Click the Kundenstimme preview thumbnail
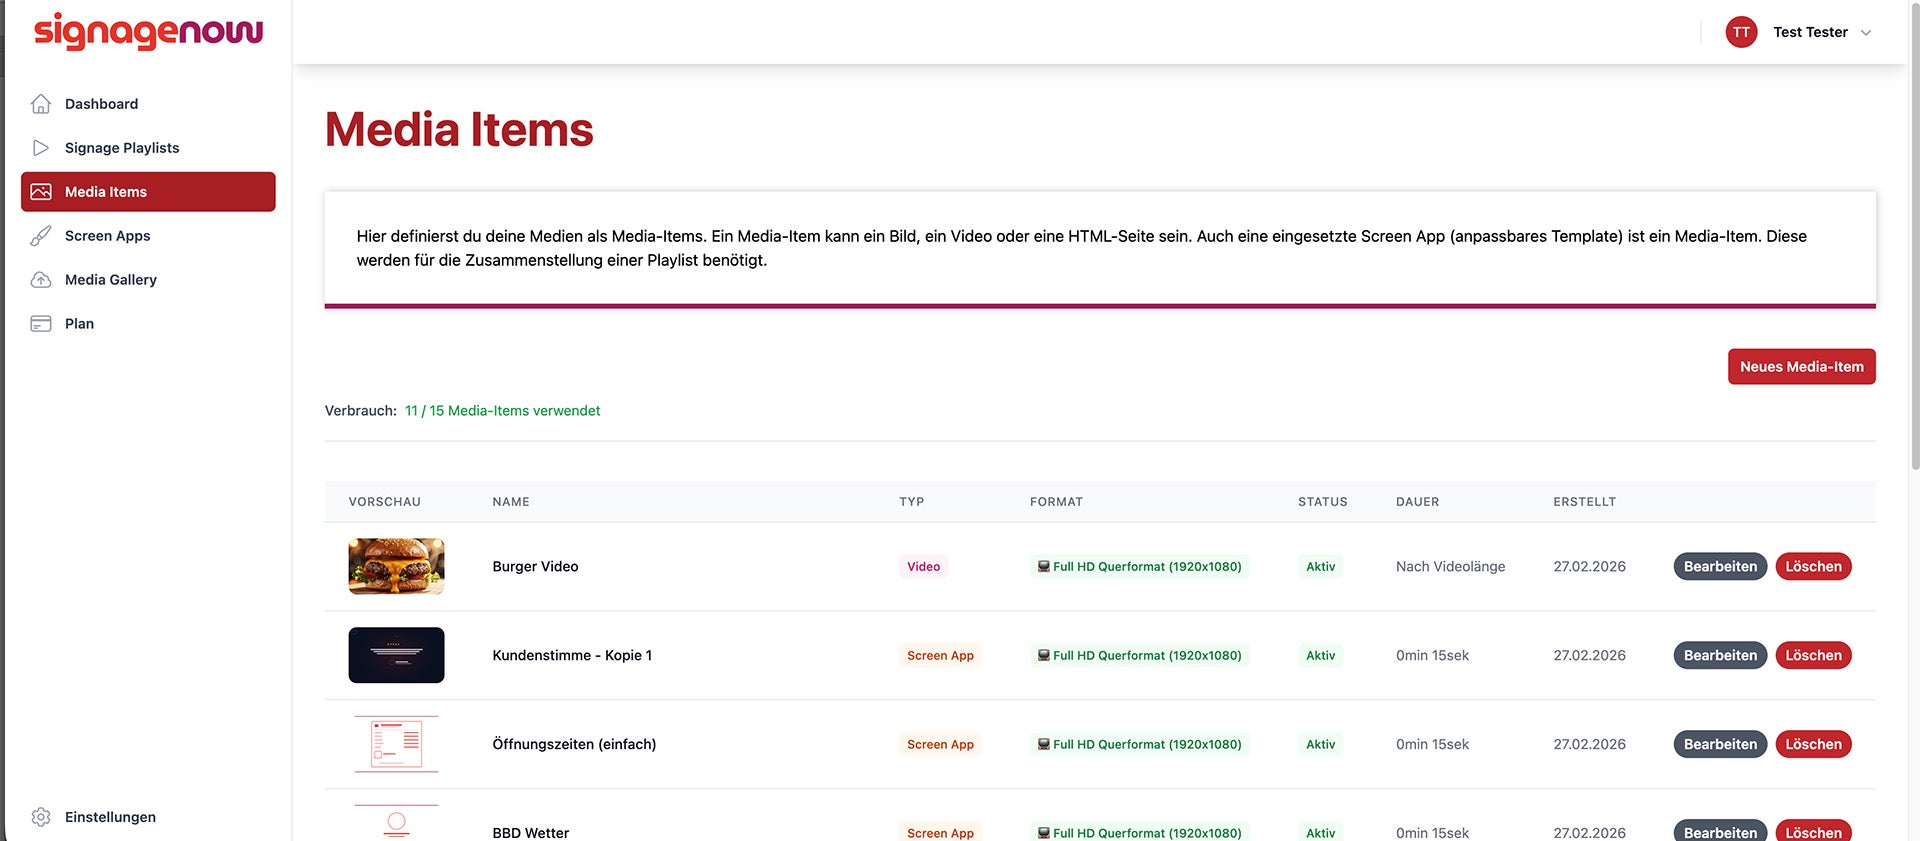1920x841 pixels. pos(396,656)
